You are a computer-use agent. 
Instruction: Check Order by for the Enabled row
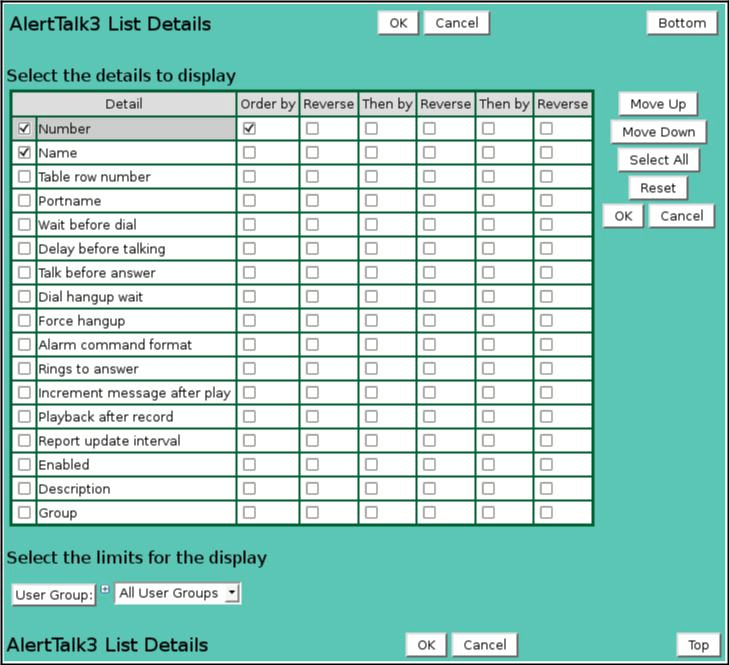tap(249, 464)
